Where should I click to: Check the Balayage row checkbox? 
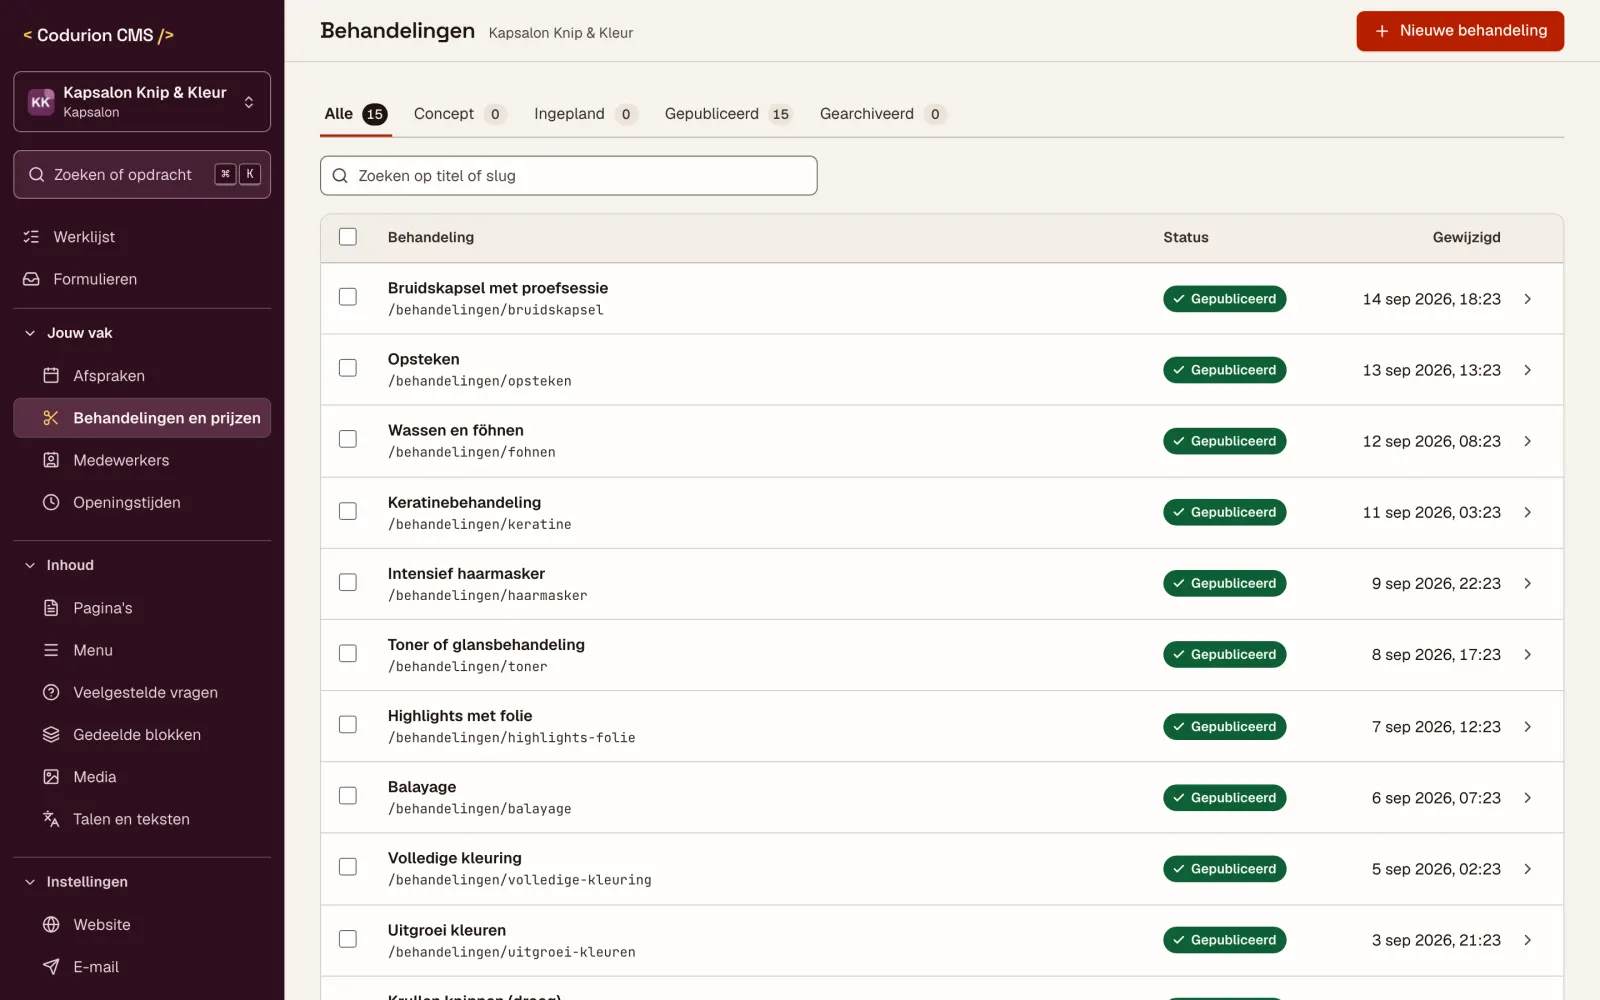[348, 796]
